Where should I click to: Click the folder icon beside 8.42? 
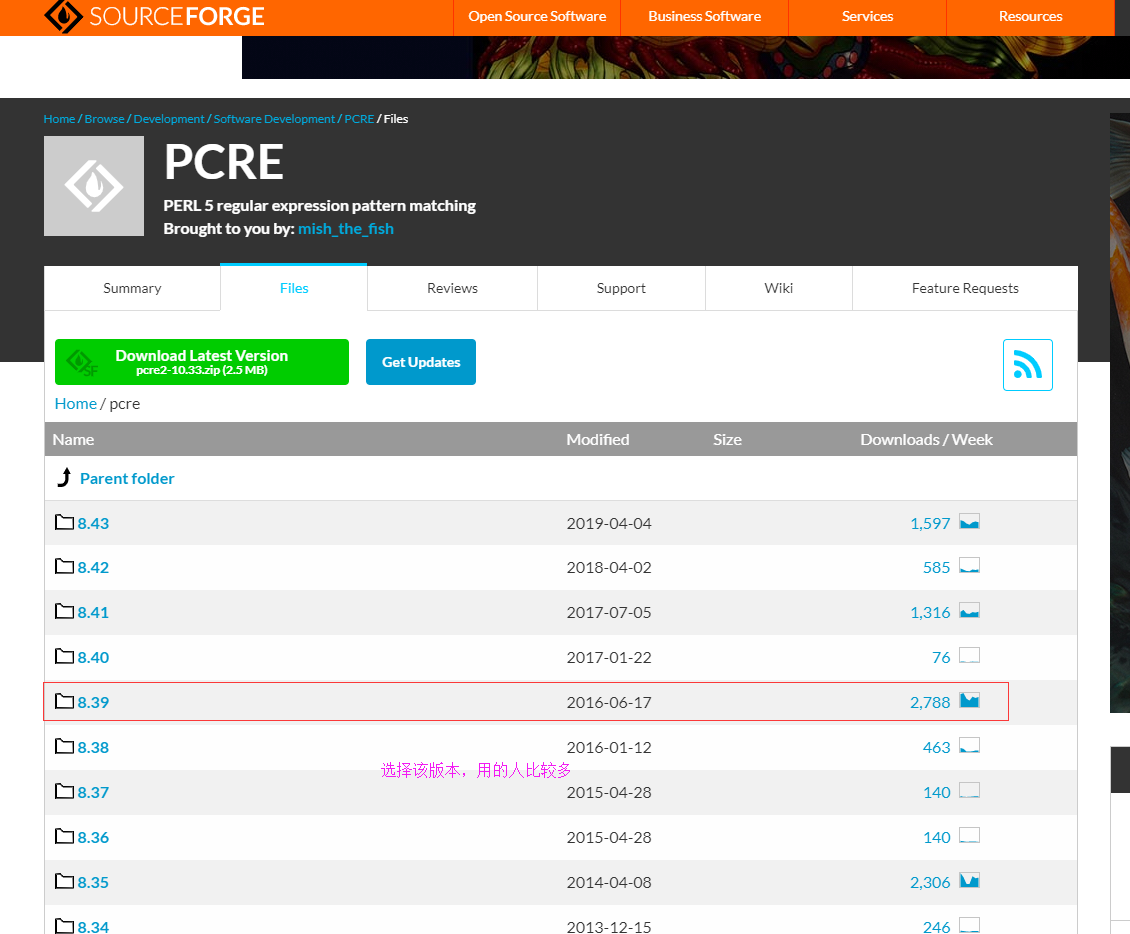pos(65,566)
